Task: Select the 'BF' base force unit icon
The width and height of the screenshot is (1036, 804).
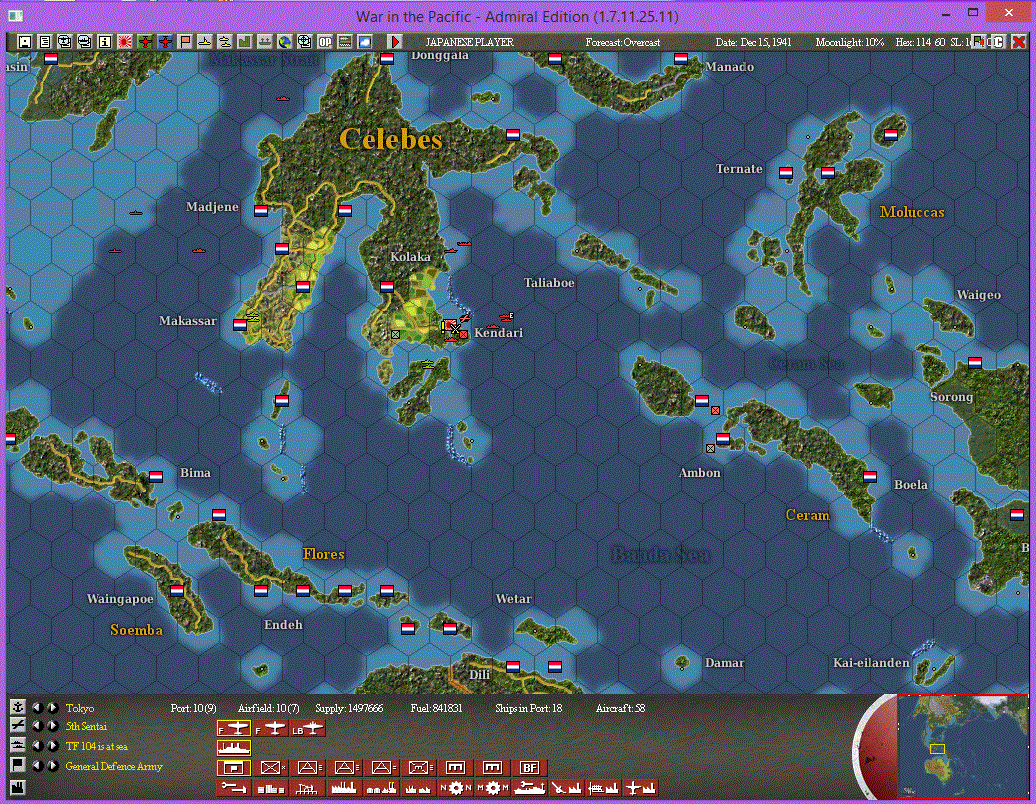Action: pos(529,768)
